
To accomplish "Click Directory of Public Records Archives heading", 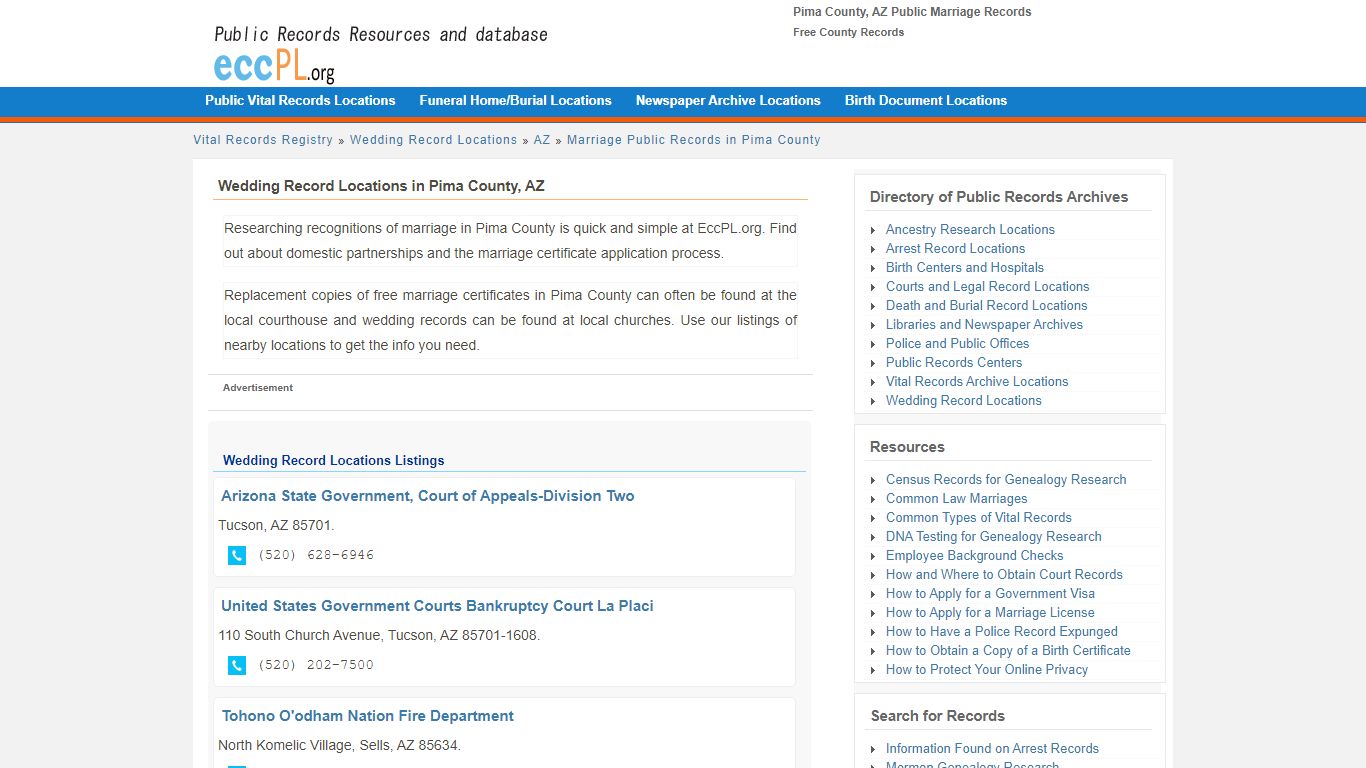I will (x=999, y=197).
